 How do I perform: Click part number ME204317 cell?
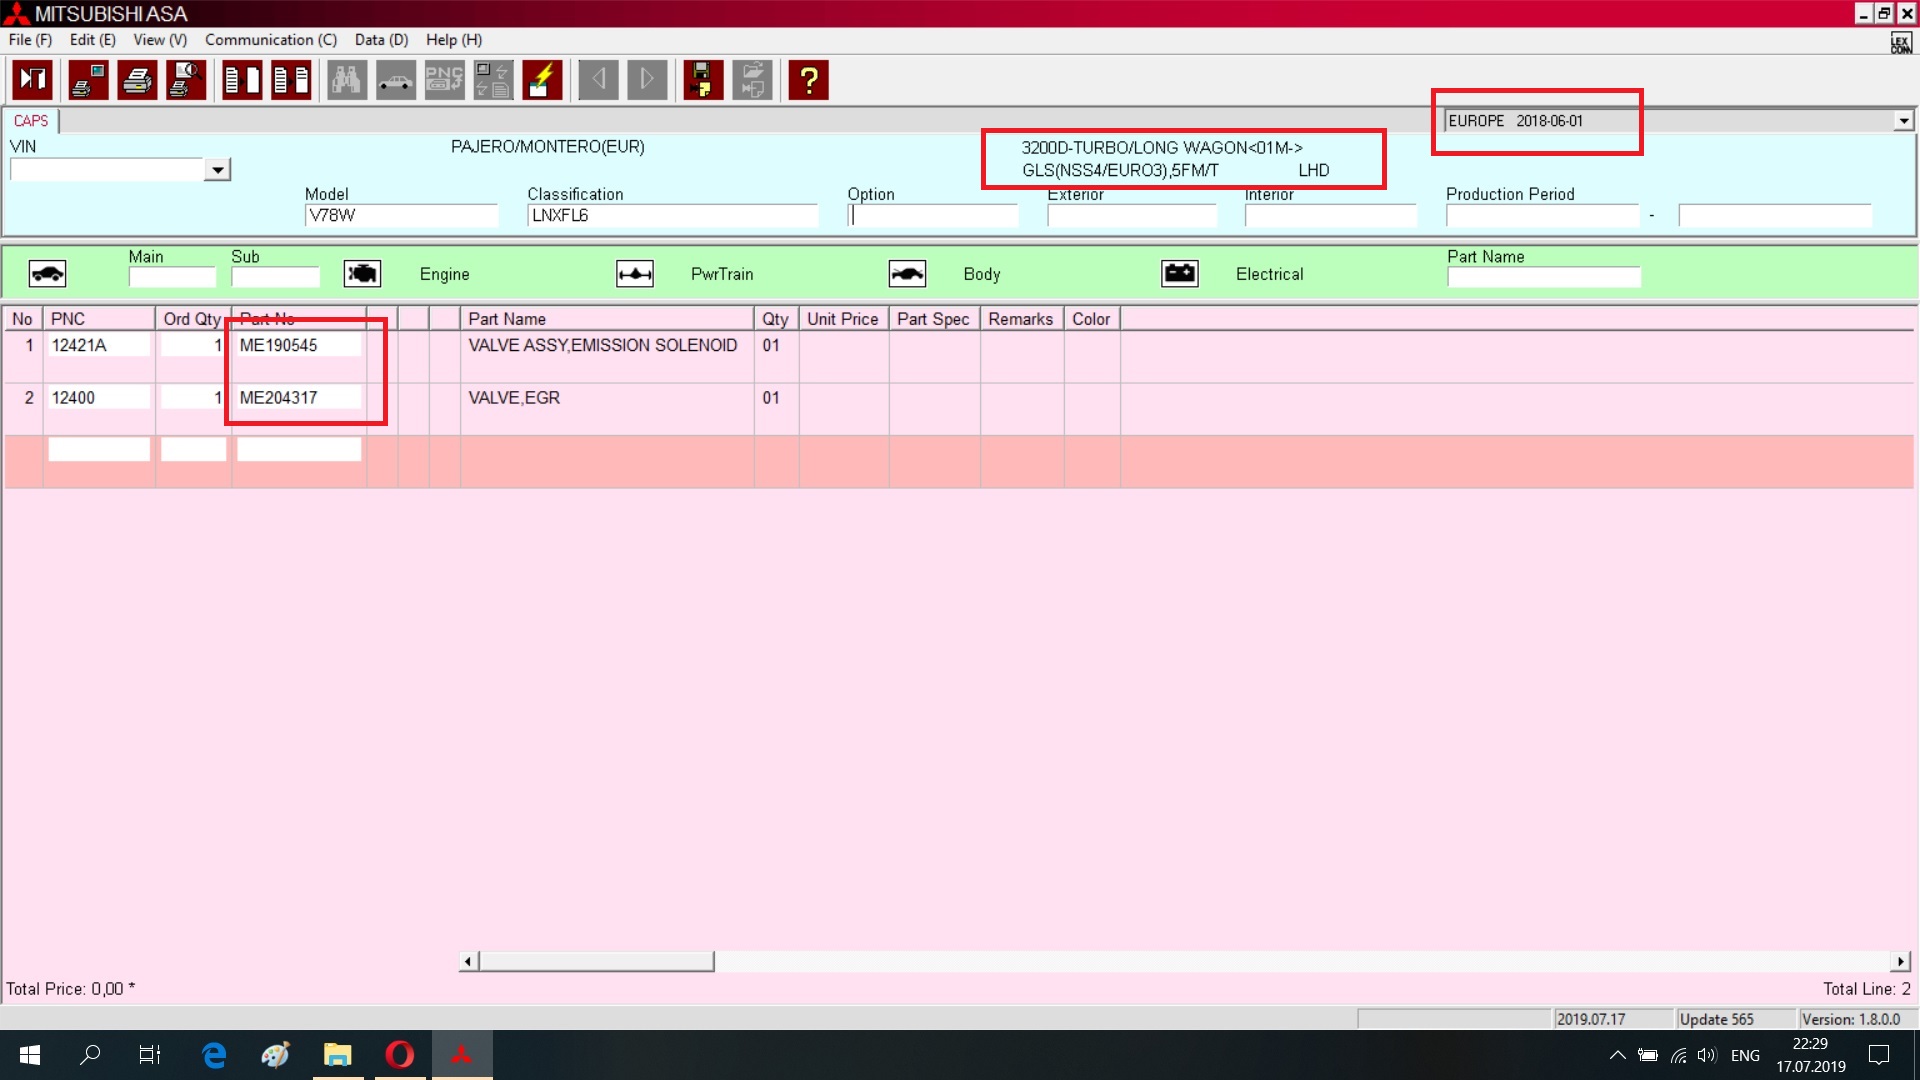298,398
